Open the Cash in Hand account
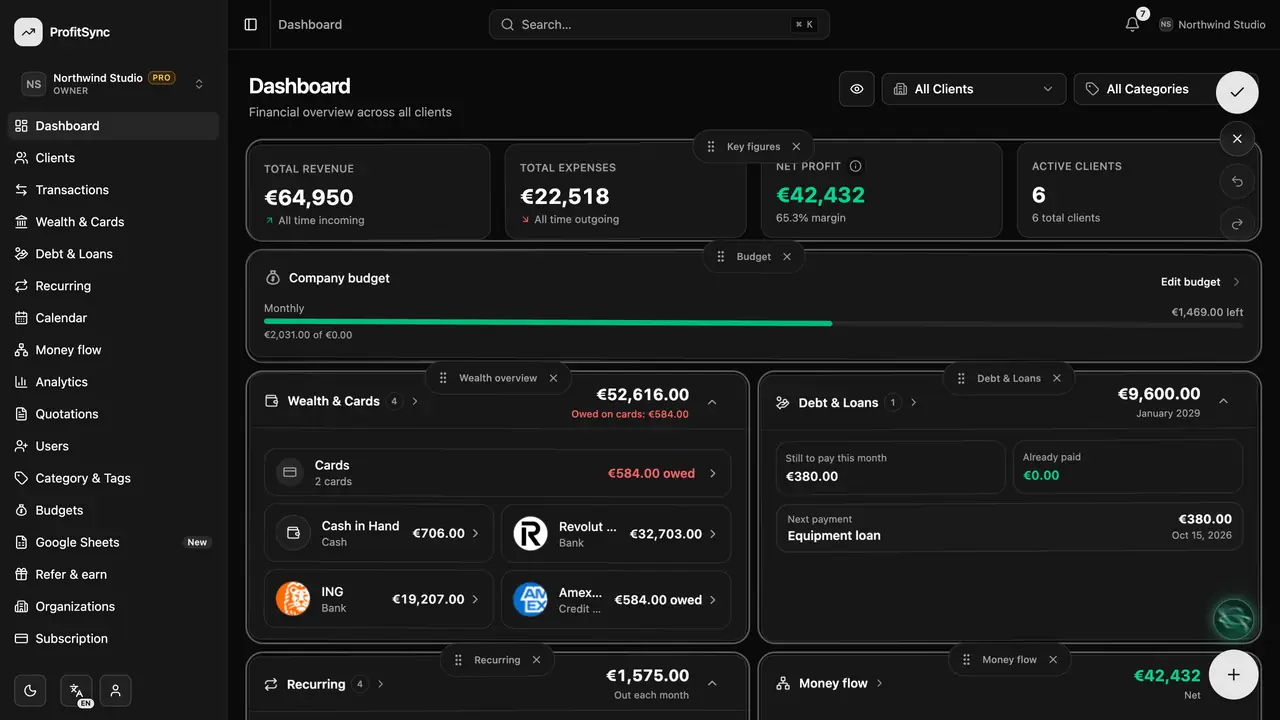 [x=379, y=534]
